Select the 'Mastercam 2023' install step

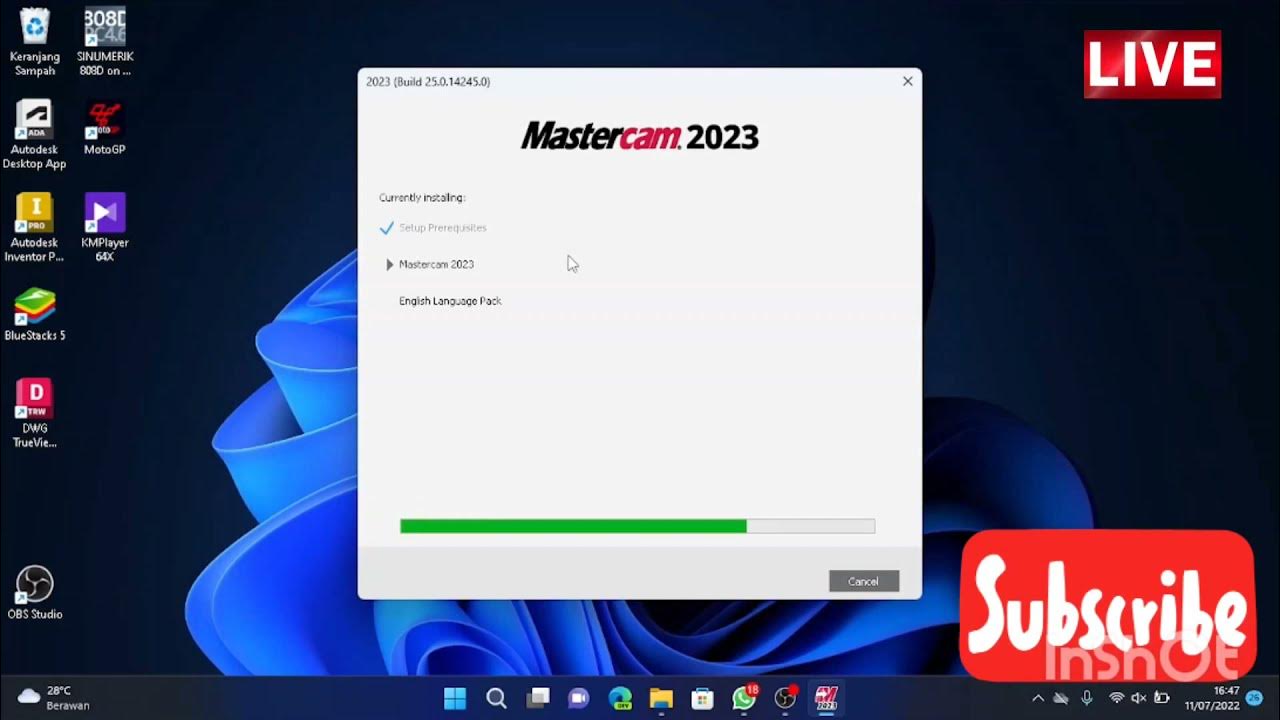(x=437, y=264)
